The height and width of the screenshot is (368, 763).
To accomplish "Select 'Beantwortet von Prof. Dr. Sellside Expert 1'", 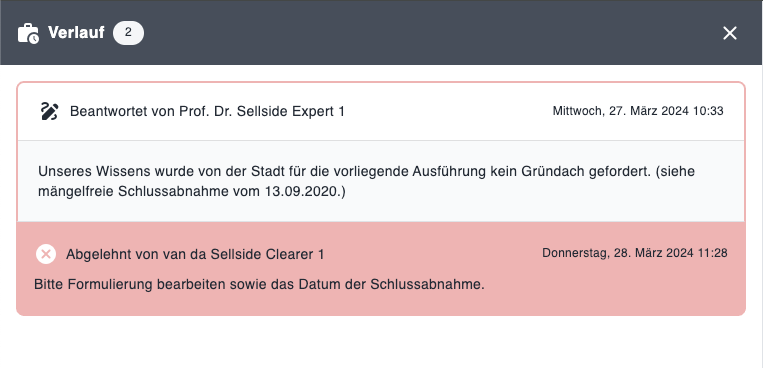I will (x=207, y=111).
